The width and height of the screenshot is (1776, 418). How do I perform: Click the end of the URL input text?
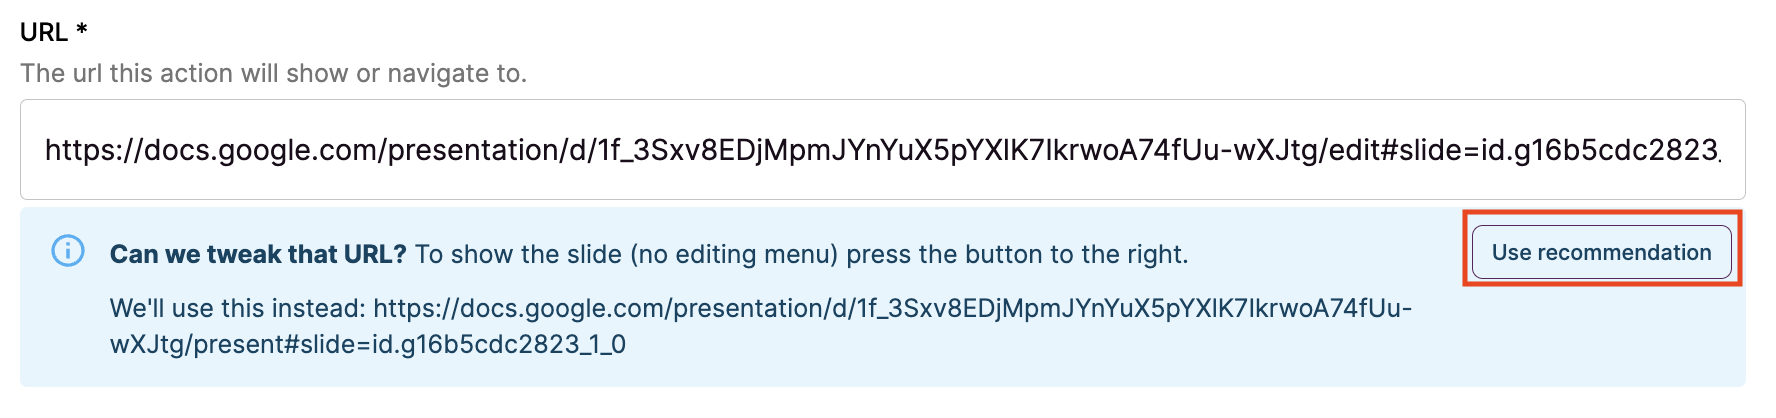(x=1718, y=150)
